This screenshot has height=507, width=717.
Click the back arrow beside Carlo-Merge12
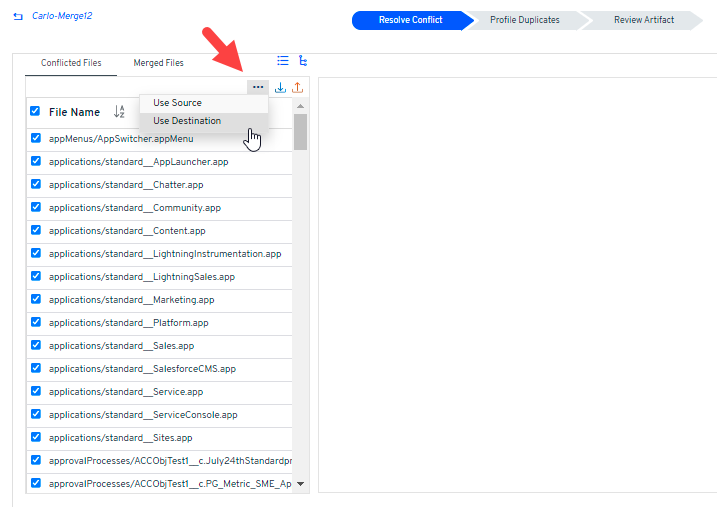[x=18, y=17]
